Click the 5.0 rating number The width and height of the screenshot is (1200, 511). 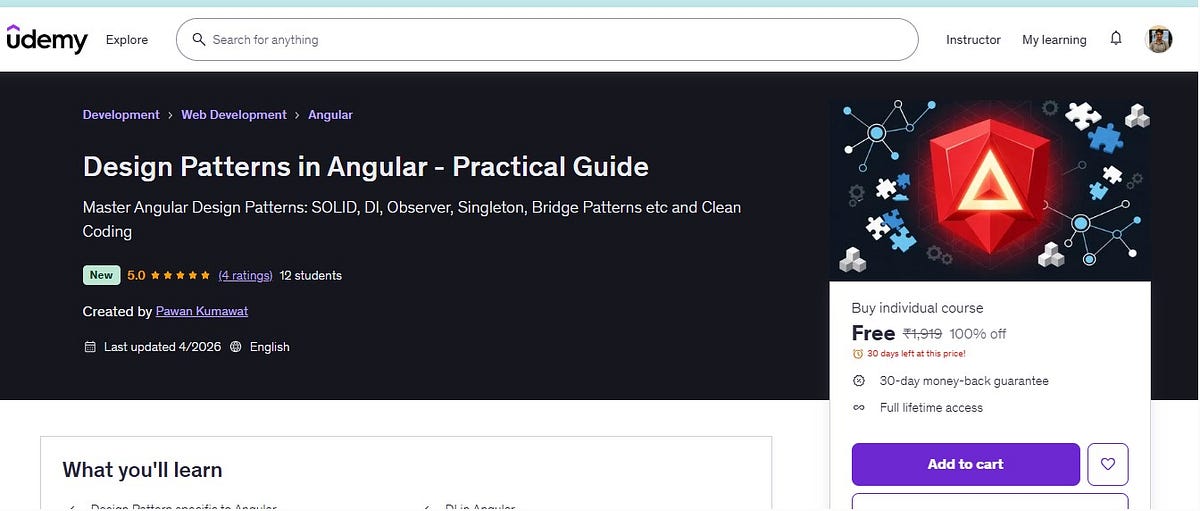(x=136, y=275)
